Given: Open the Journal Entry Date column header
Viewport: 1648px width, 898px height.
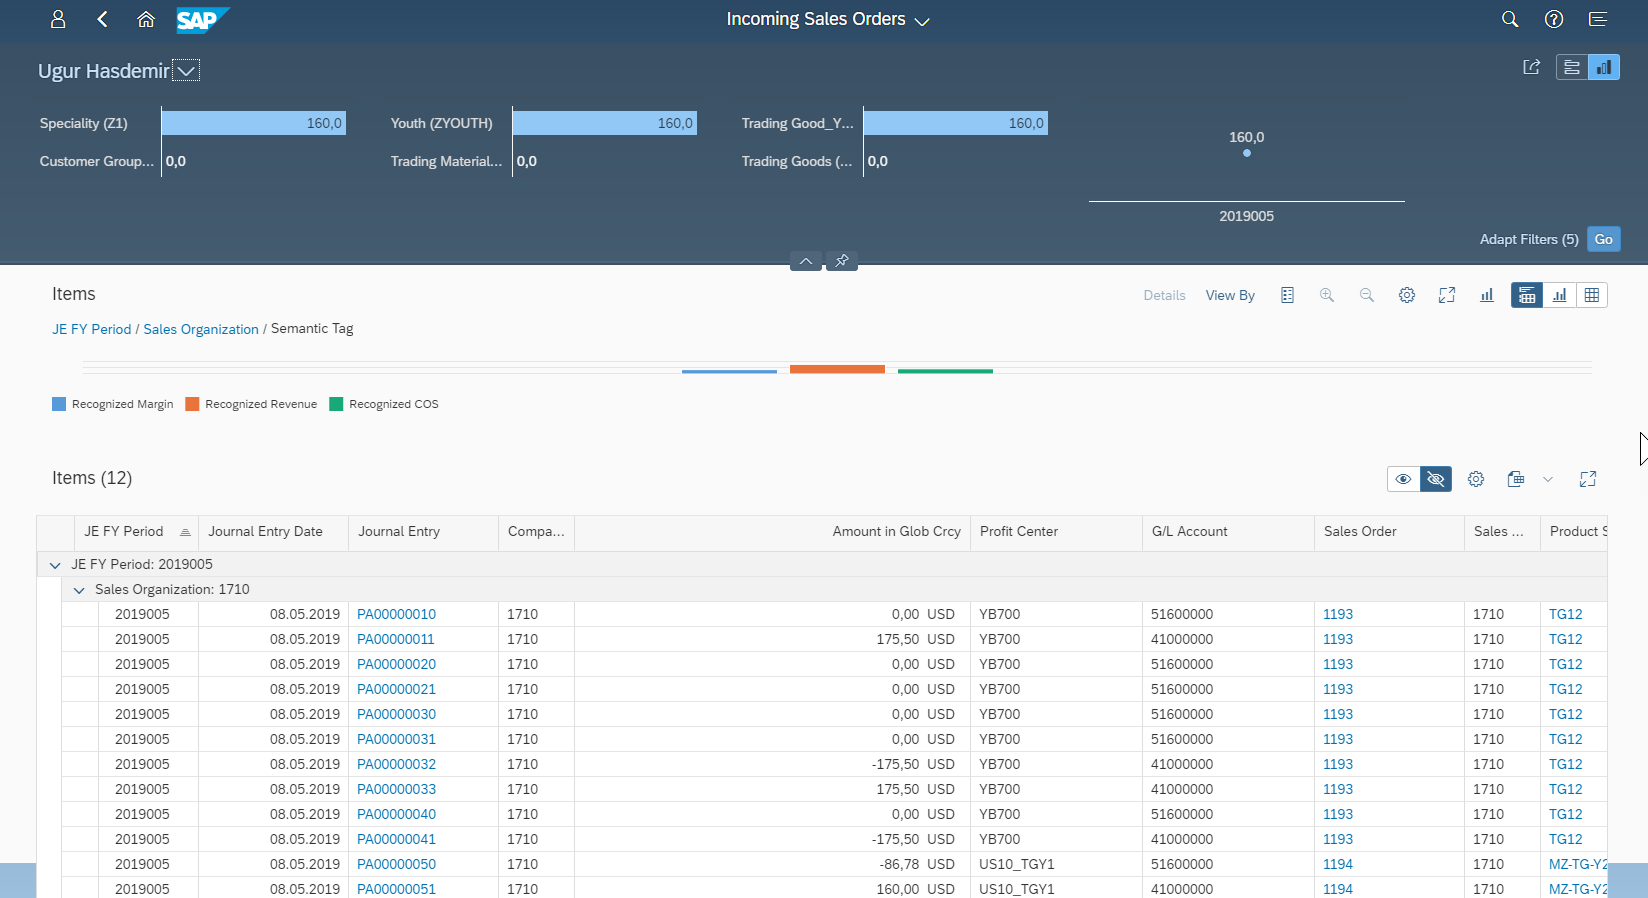Looking at the screenshot, I should pos(273,532).
